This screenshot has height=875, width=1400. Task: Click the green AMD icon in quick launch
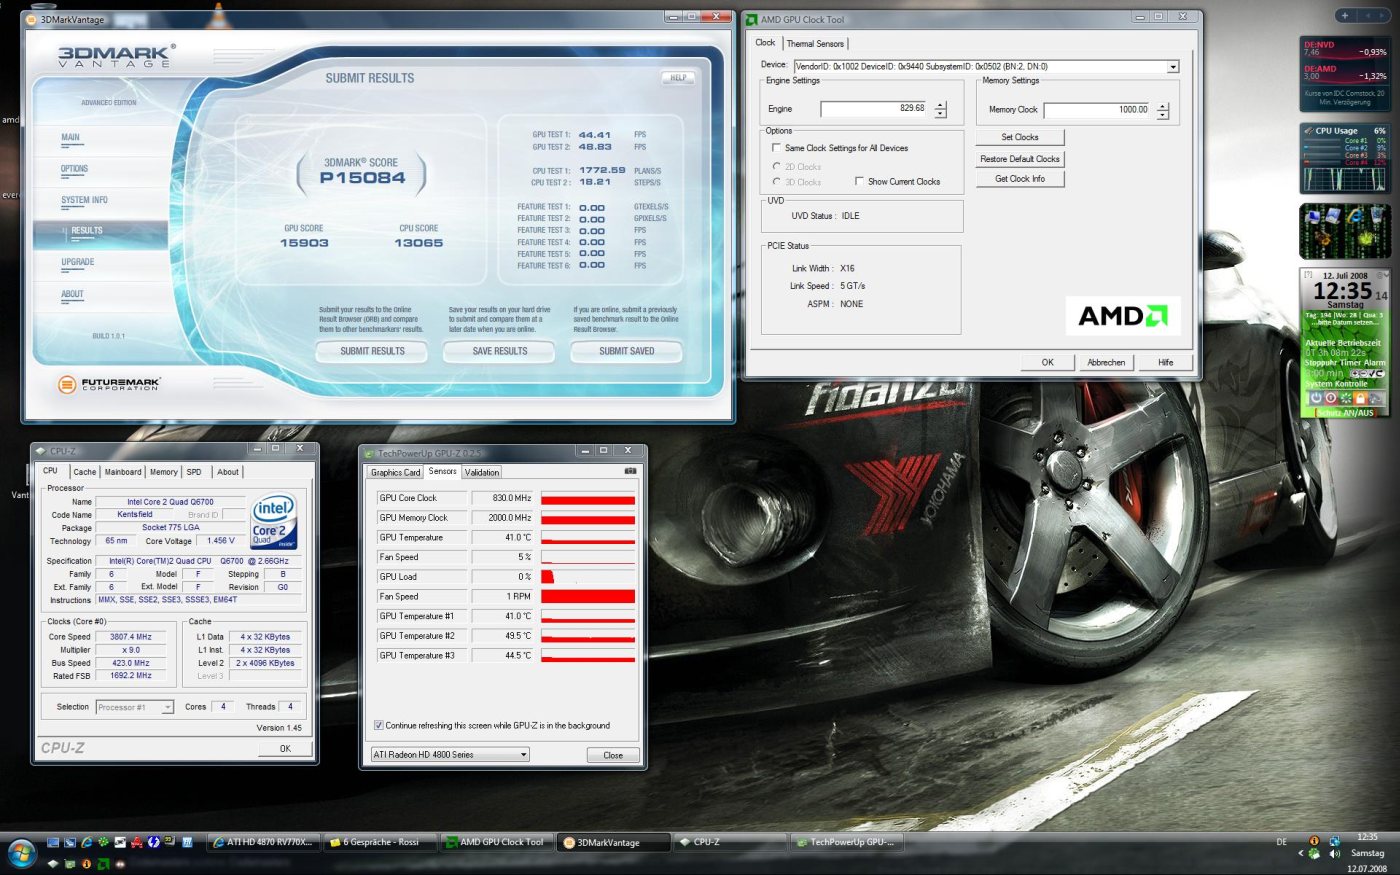tap(103, 864)
